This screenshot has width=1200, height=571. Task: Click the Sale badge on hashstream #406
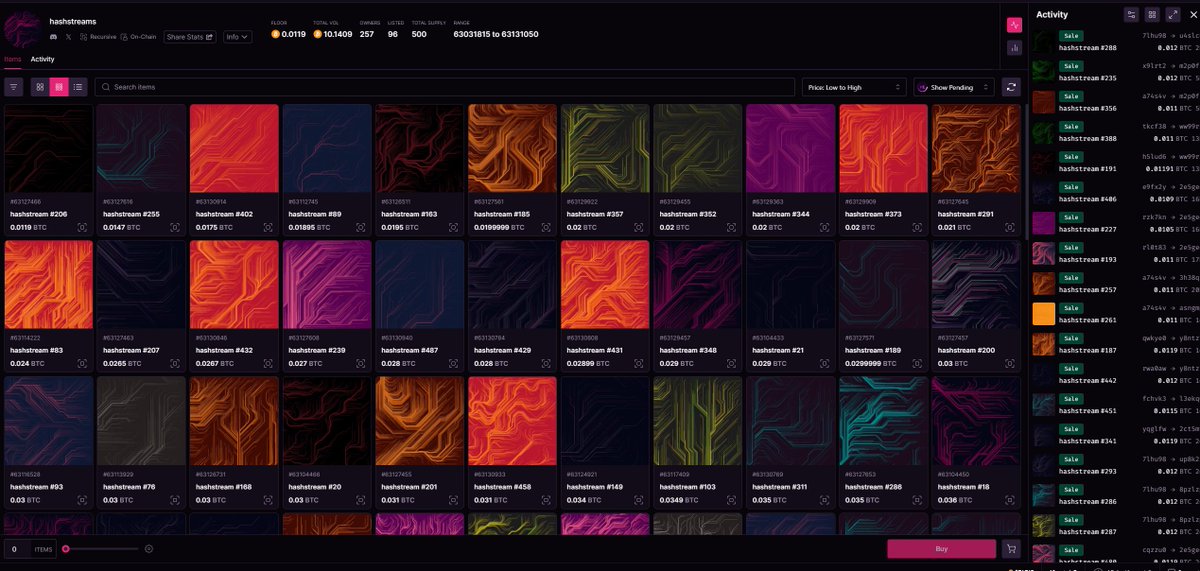click(x=1072, y=187)
